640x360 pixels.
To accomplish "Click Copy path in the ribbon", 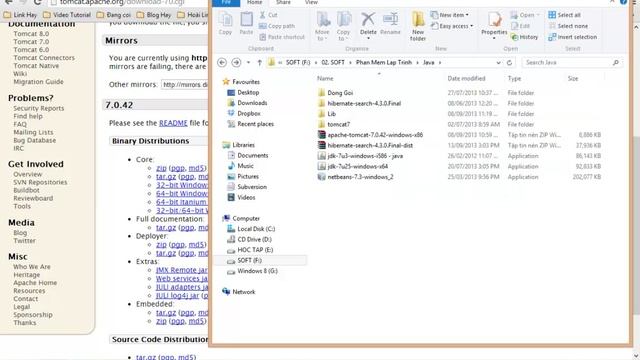I will tap(277, 26).
